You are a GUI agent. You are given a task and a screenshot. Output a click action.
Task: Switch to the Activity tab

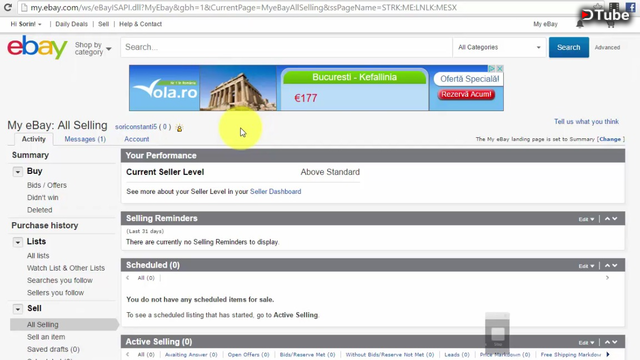coord(33,139)
